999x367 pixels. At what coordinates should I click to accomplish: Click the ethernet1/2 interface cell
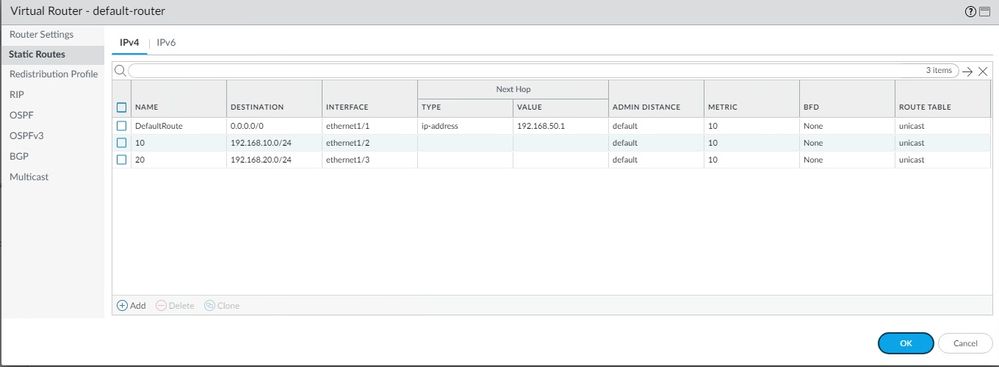coord(348,143)
